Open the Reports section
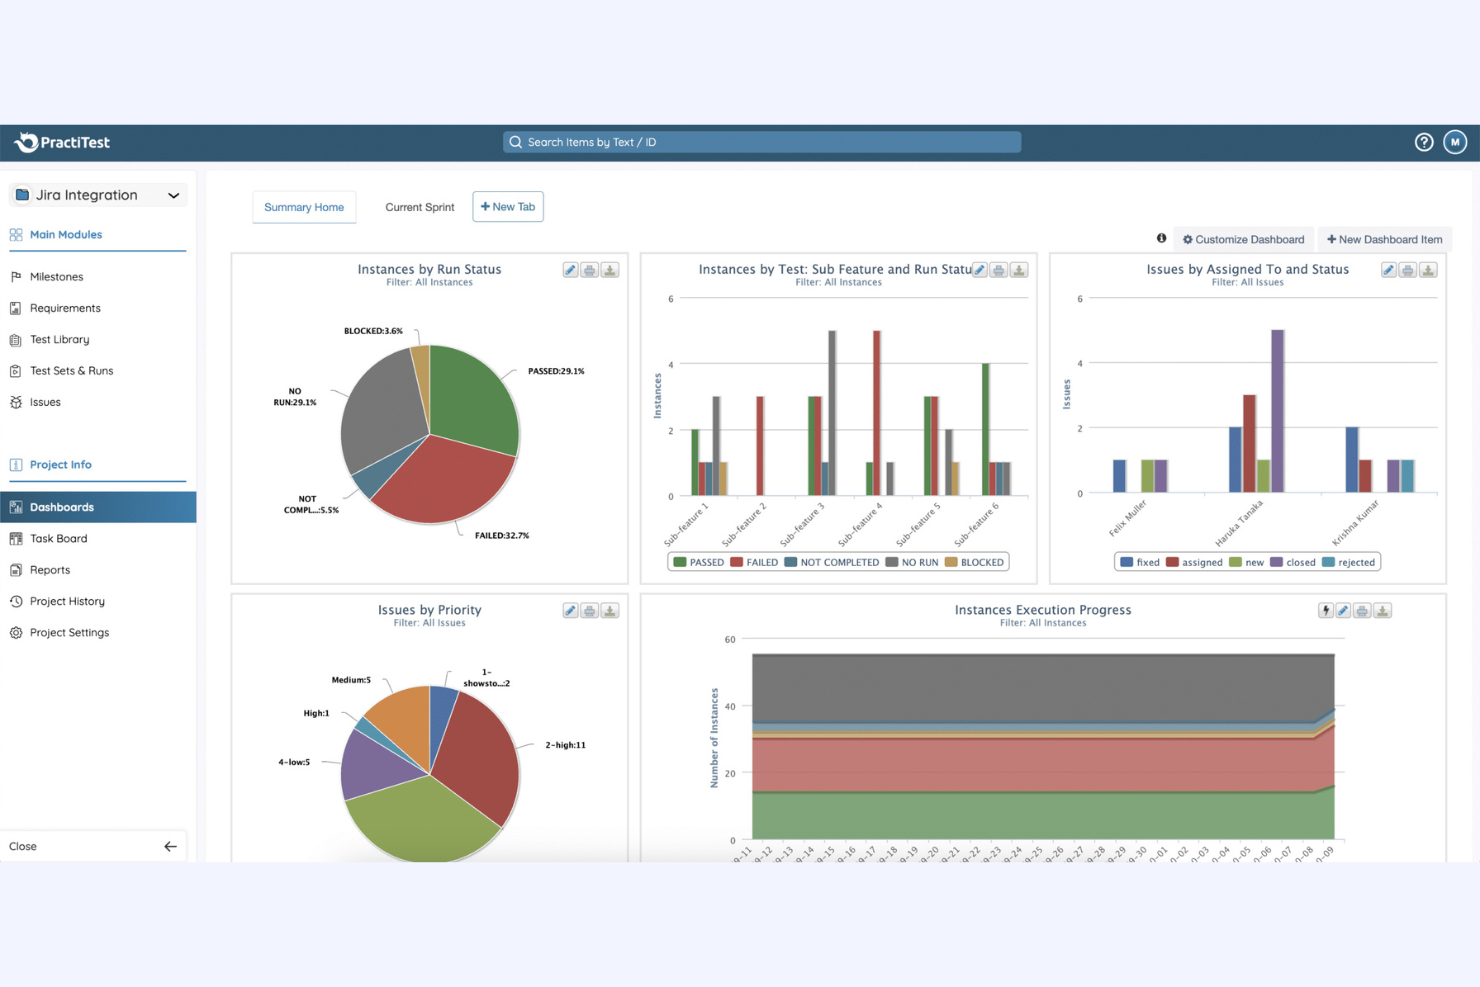The height and width of the screenshot is (987, 1480). pyautogui.click(x=50, y=569)
